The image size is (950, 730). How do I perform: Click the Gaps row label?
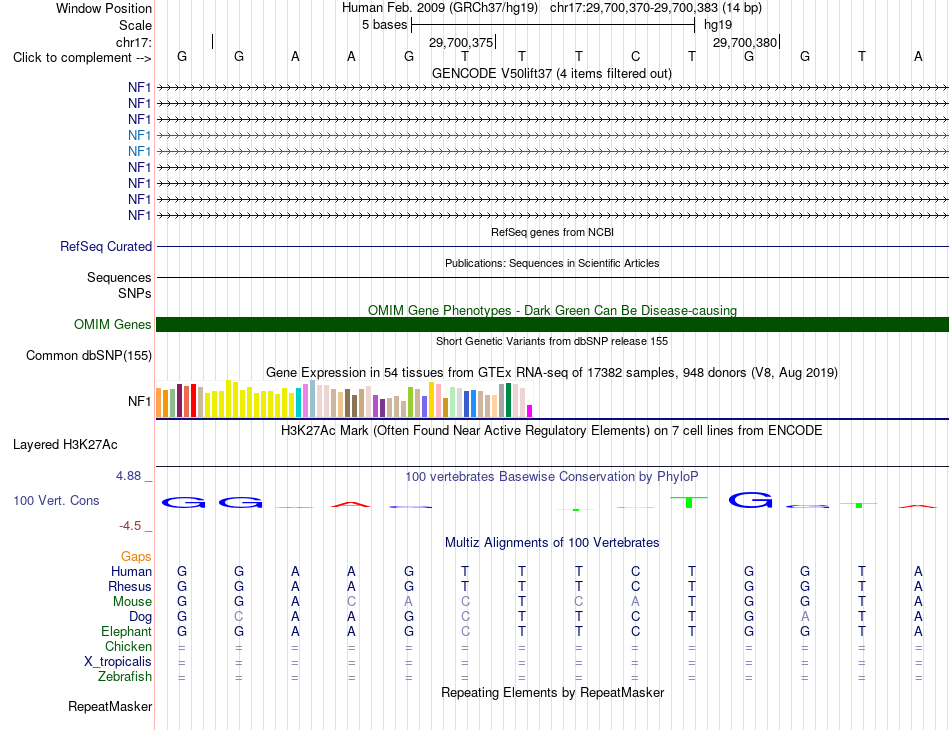[x=136, y=556]
